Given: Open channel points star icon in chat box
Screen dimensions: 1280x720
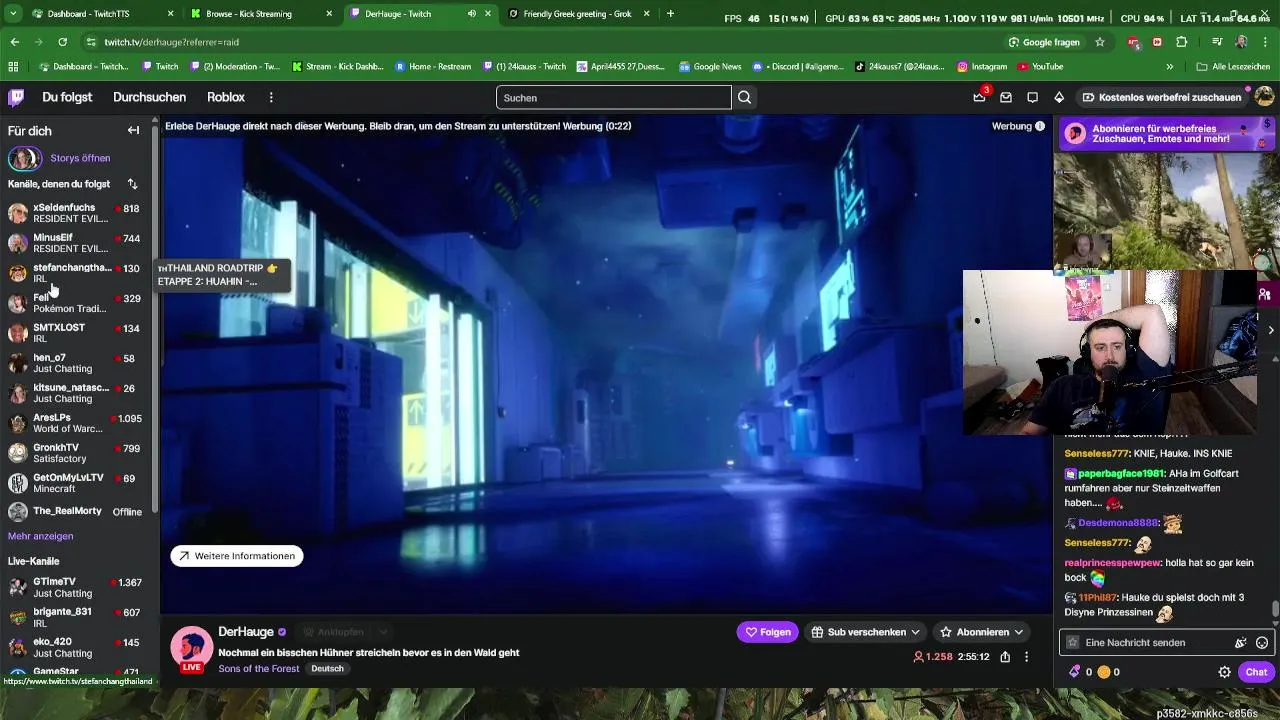Looking at the screenshot, I should point(1073,643).
